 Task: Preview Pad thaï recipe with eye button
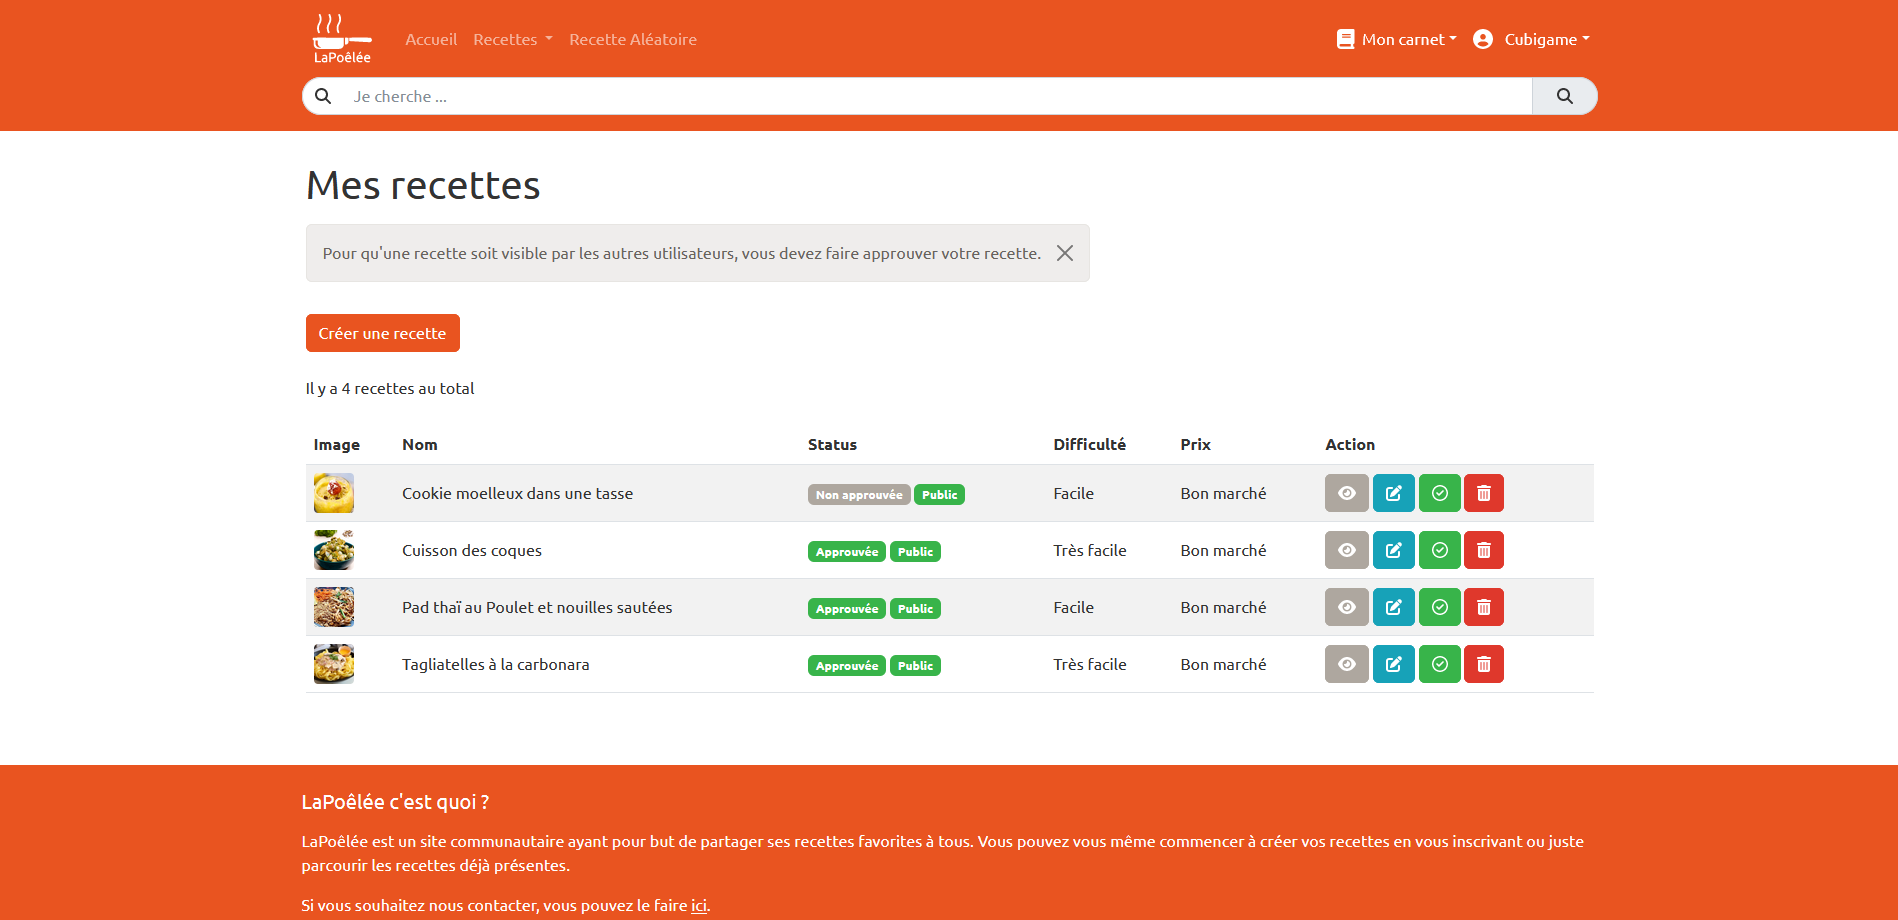[x=1346, y=607]
